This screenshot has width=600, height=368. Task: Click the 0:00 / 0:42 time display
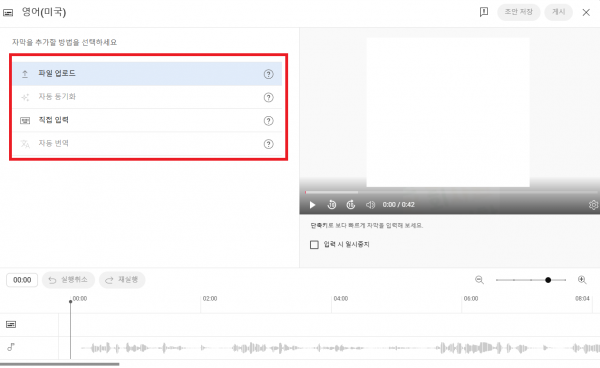[398, 205]
